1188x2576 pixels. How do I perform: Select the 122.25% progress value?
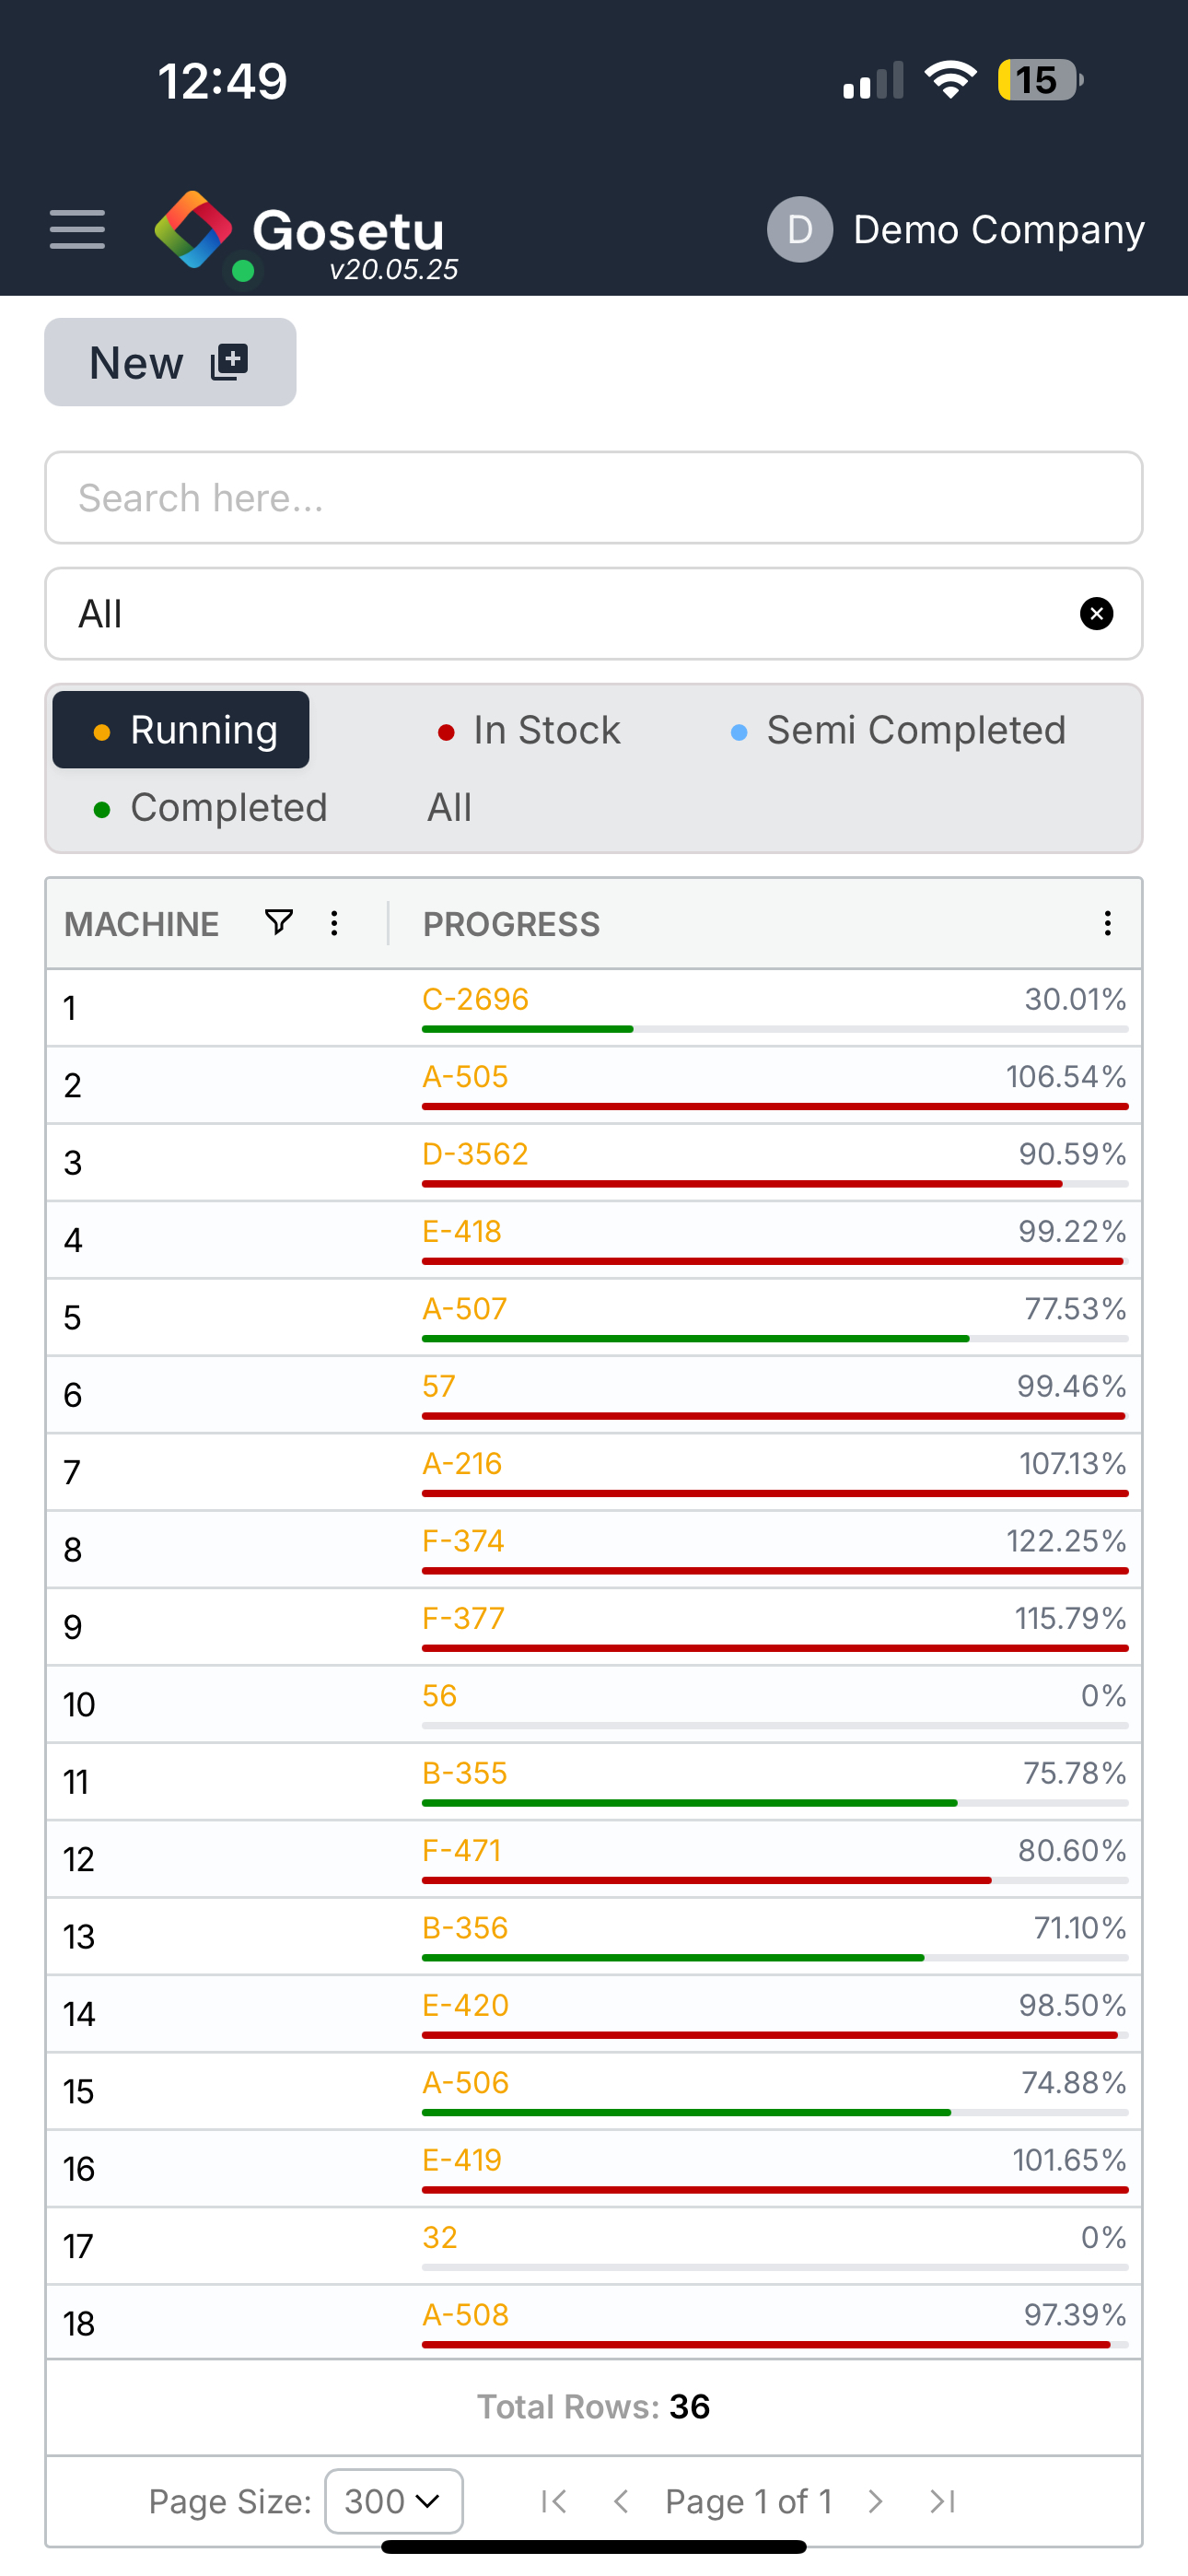coord(1066,1541)
